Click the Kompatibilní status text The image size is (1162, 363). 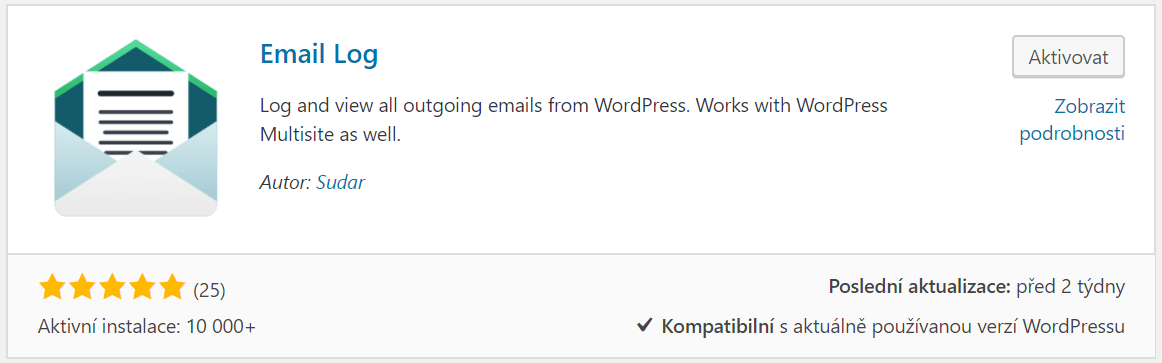[x=717, y=326]
